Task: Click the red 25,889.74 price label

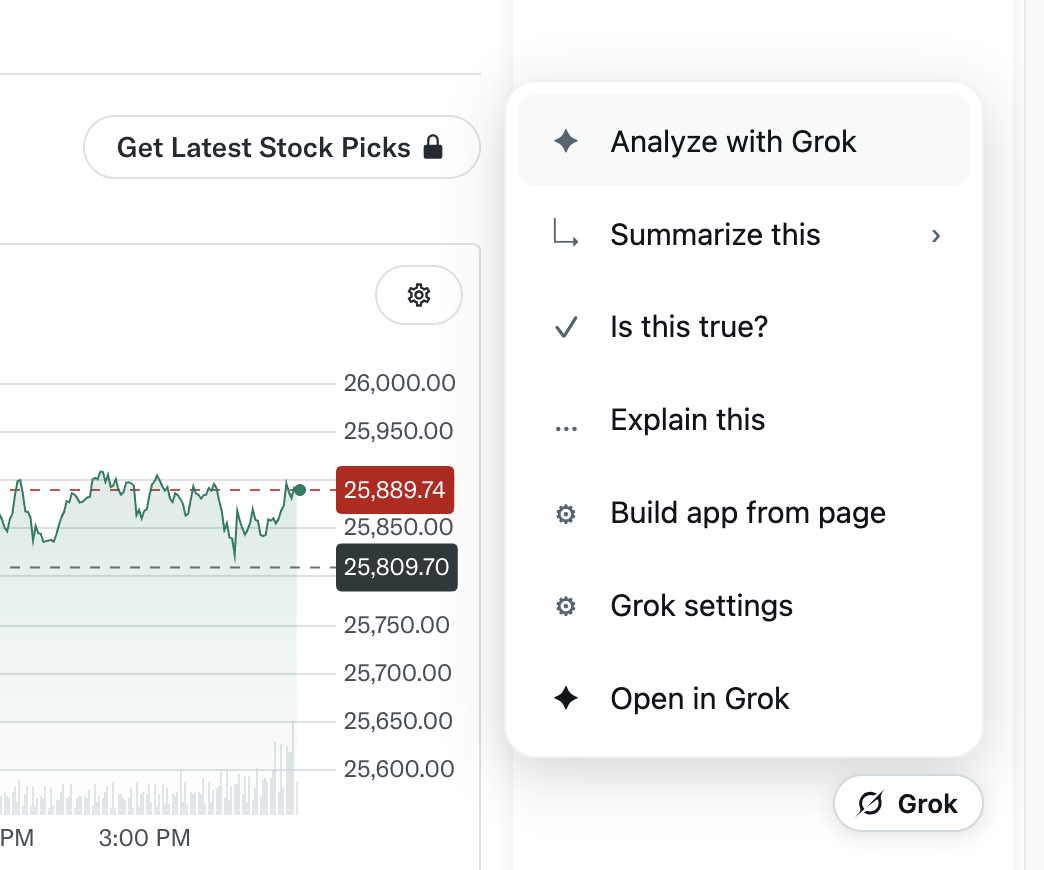Action: (x=395, y=490)
